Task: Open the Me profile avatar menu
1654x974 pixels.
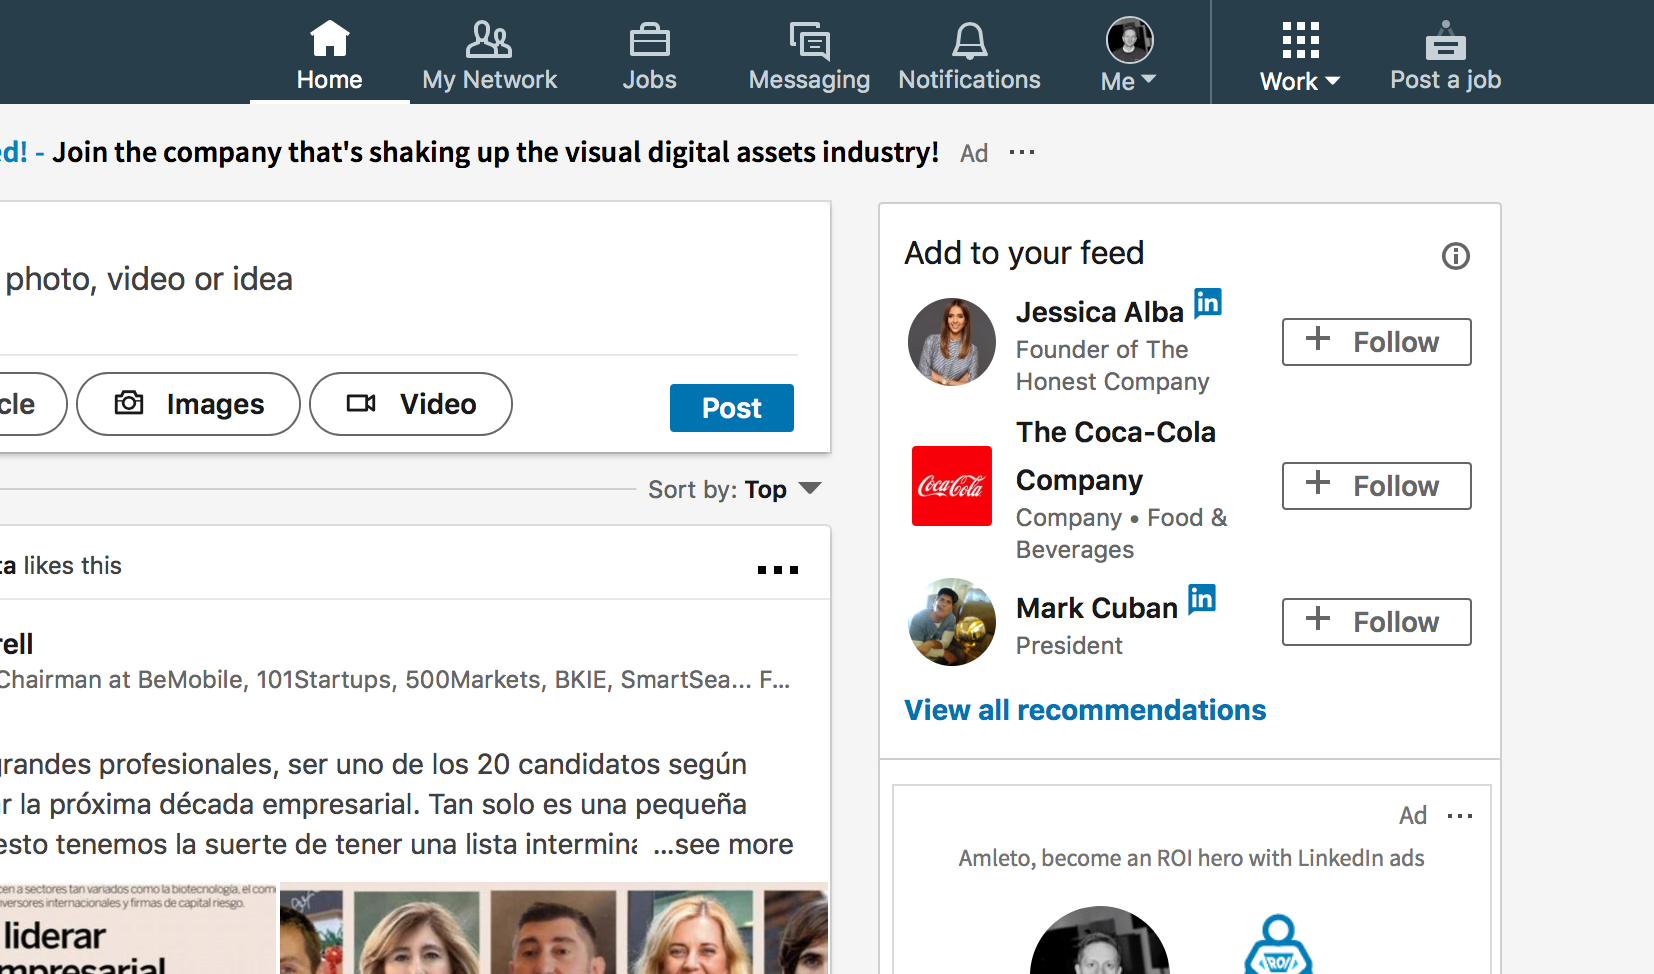Action: 1130,40
